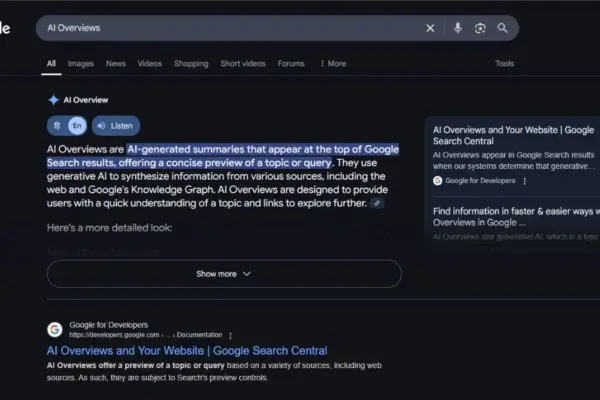Open the More search filters dropdown
This screenshot has width=600, height=400.
point(333,64)
